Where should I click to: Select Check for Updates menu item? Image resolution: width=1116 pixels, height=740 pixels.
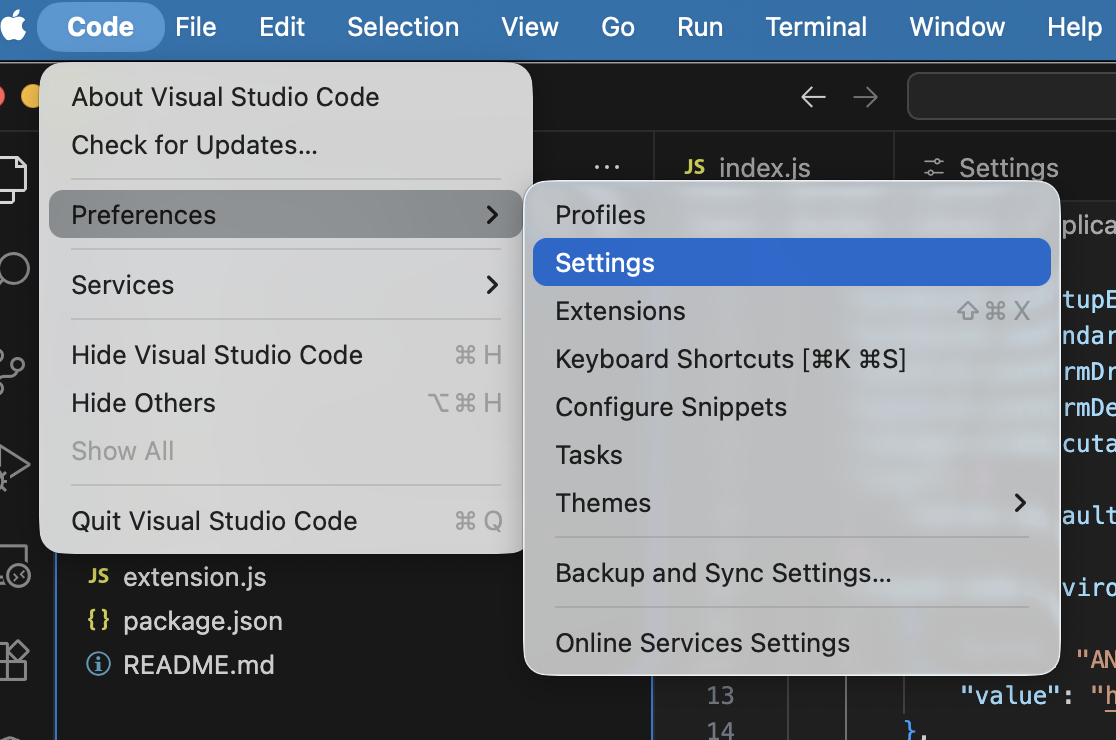(x=195, y=145)
